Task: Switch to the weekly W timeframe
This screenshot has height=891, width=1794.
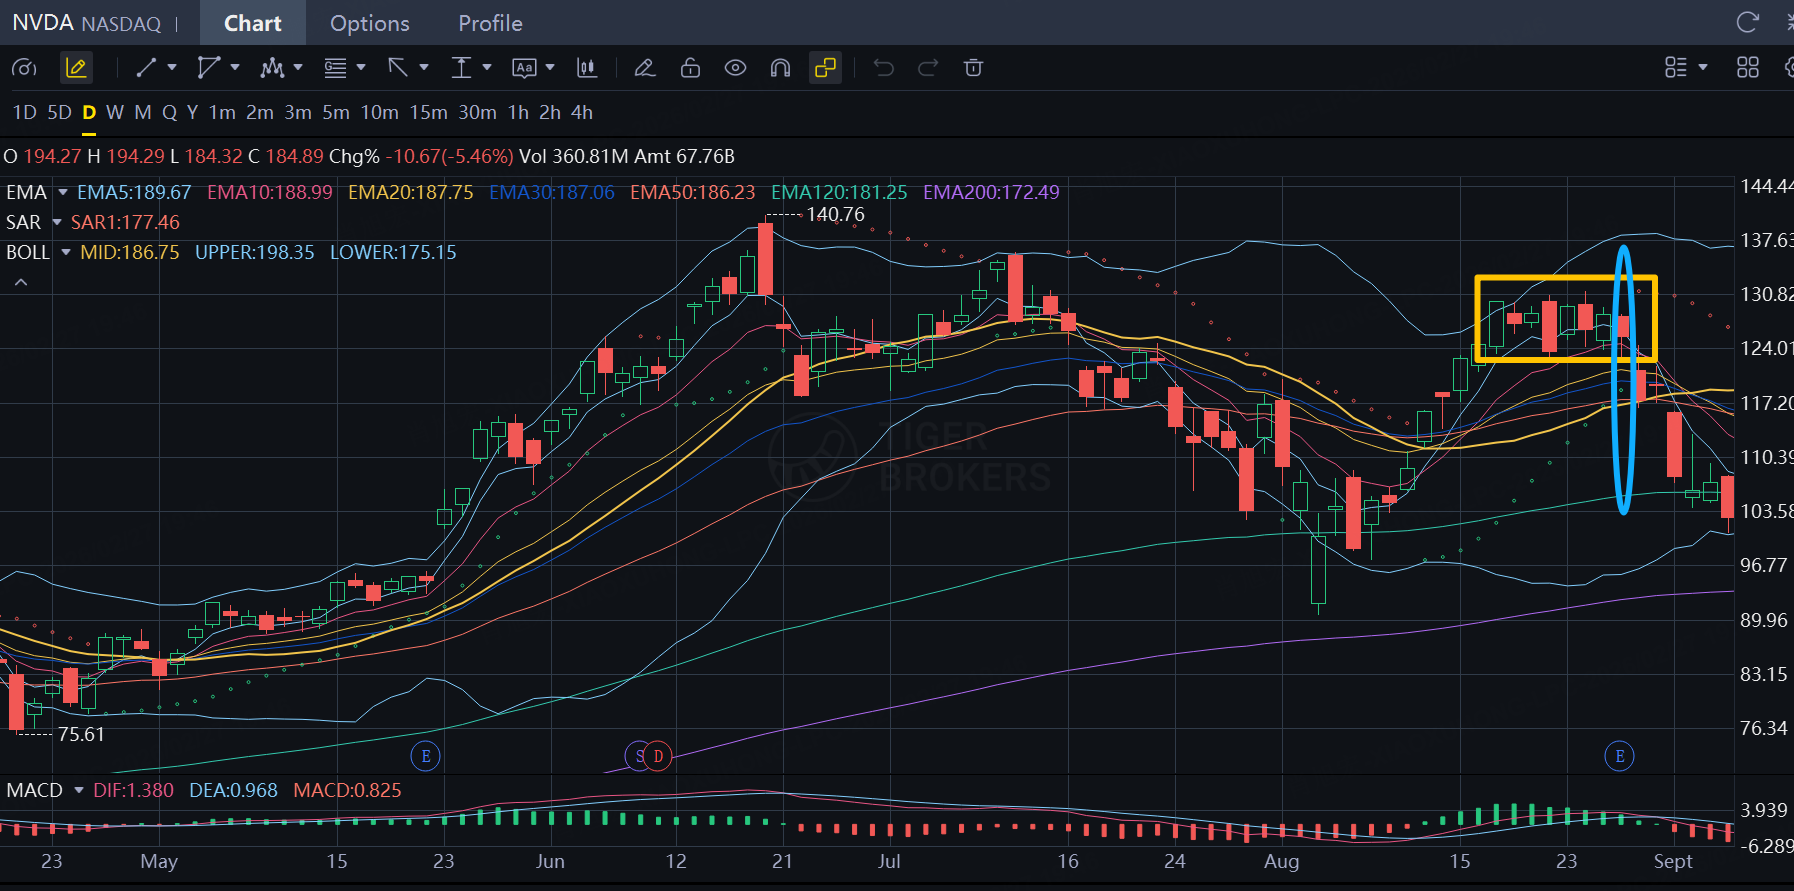Action: point(115,112)
